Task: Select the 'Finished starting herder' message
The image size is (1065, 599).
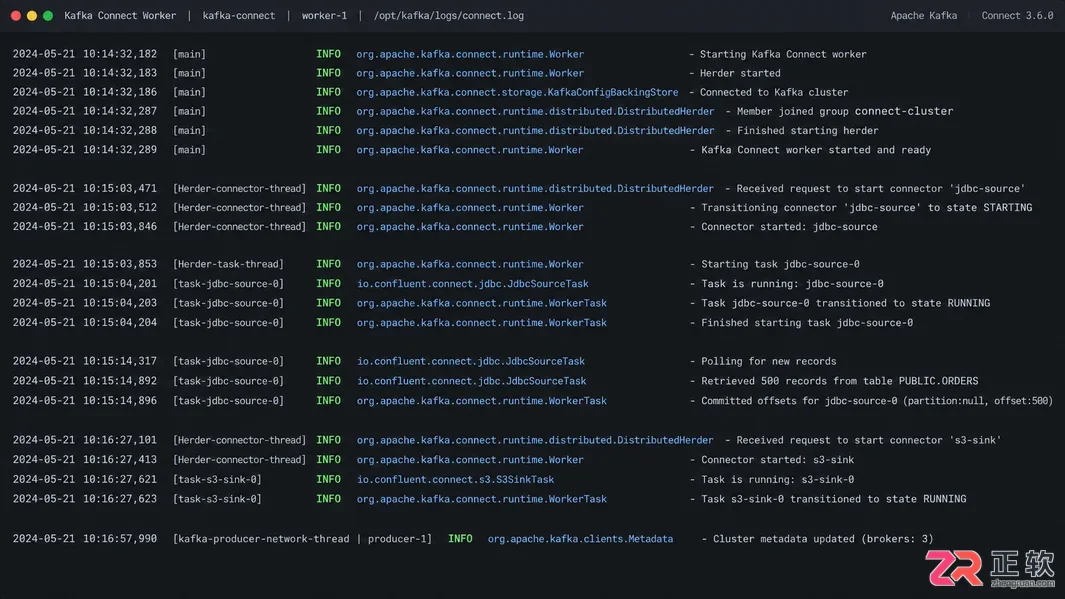Action: (808, 130)
